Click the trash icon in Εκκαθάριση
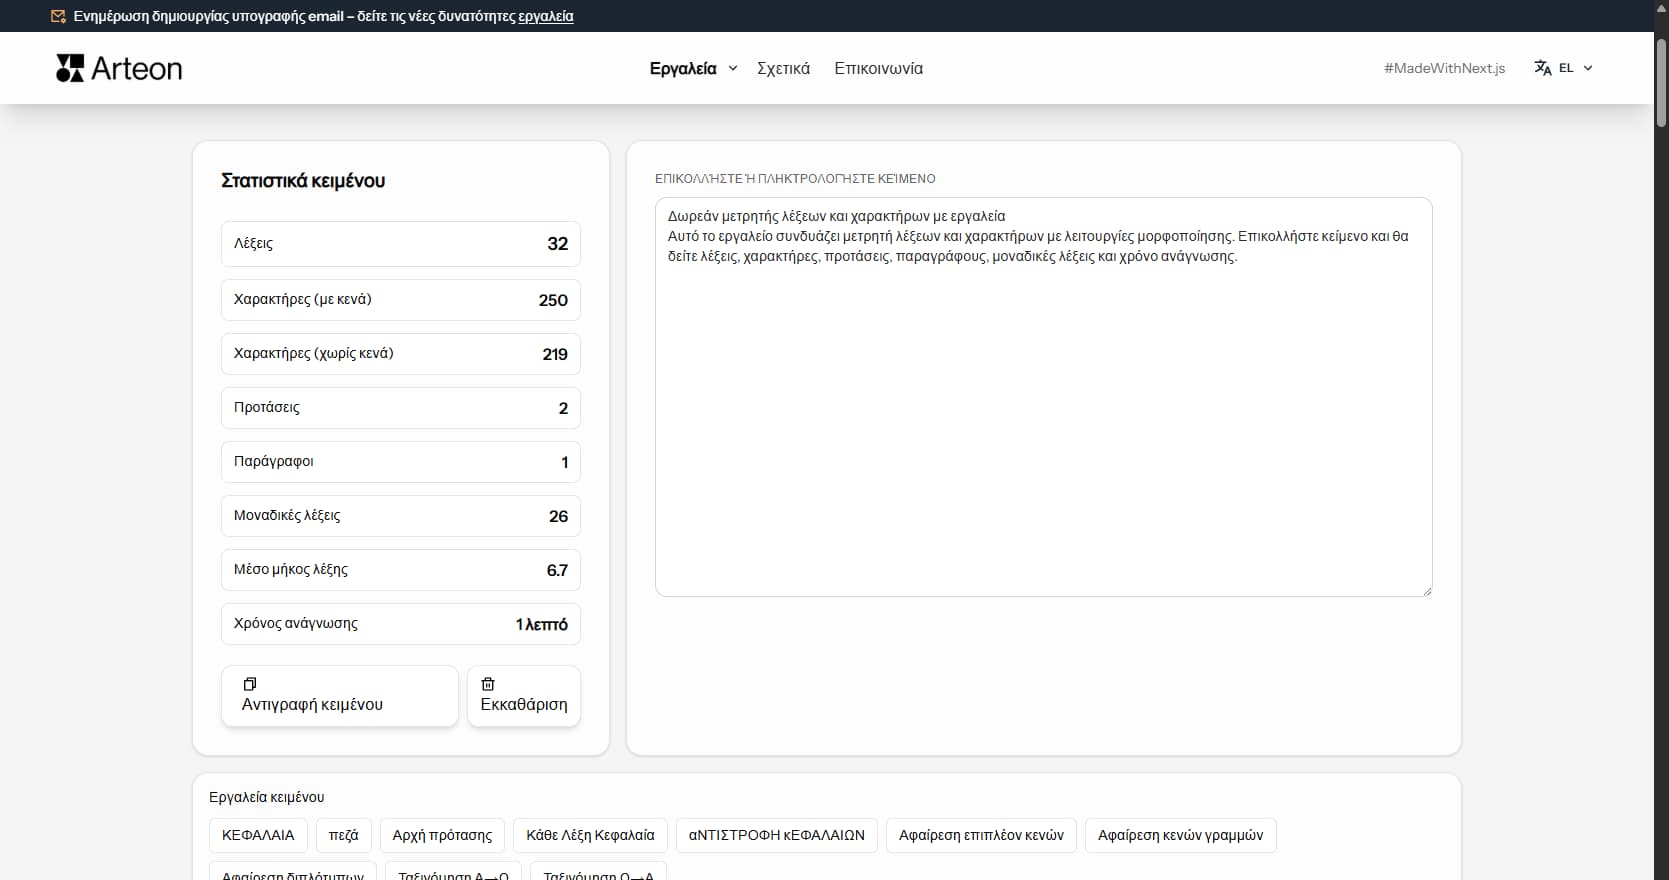 488,684
